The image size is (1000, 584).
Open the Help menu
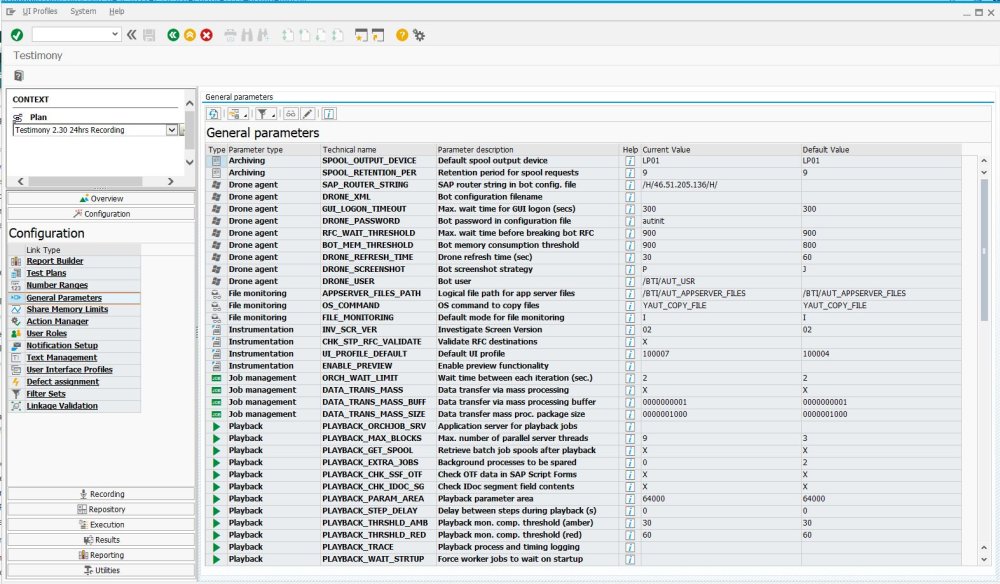[117, 11]
